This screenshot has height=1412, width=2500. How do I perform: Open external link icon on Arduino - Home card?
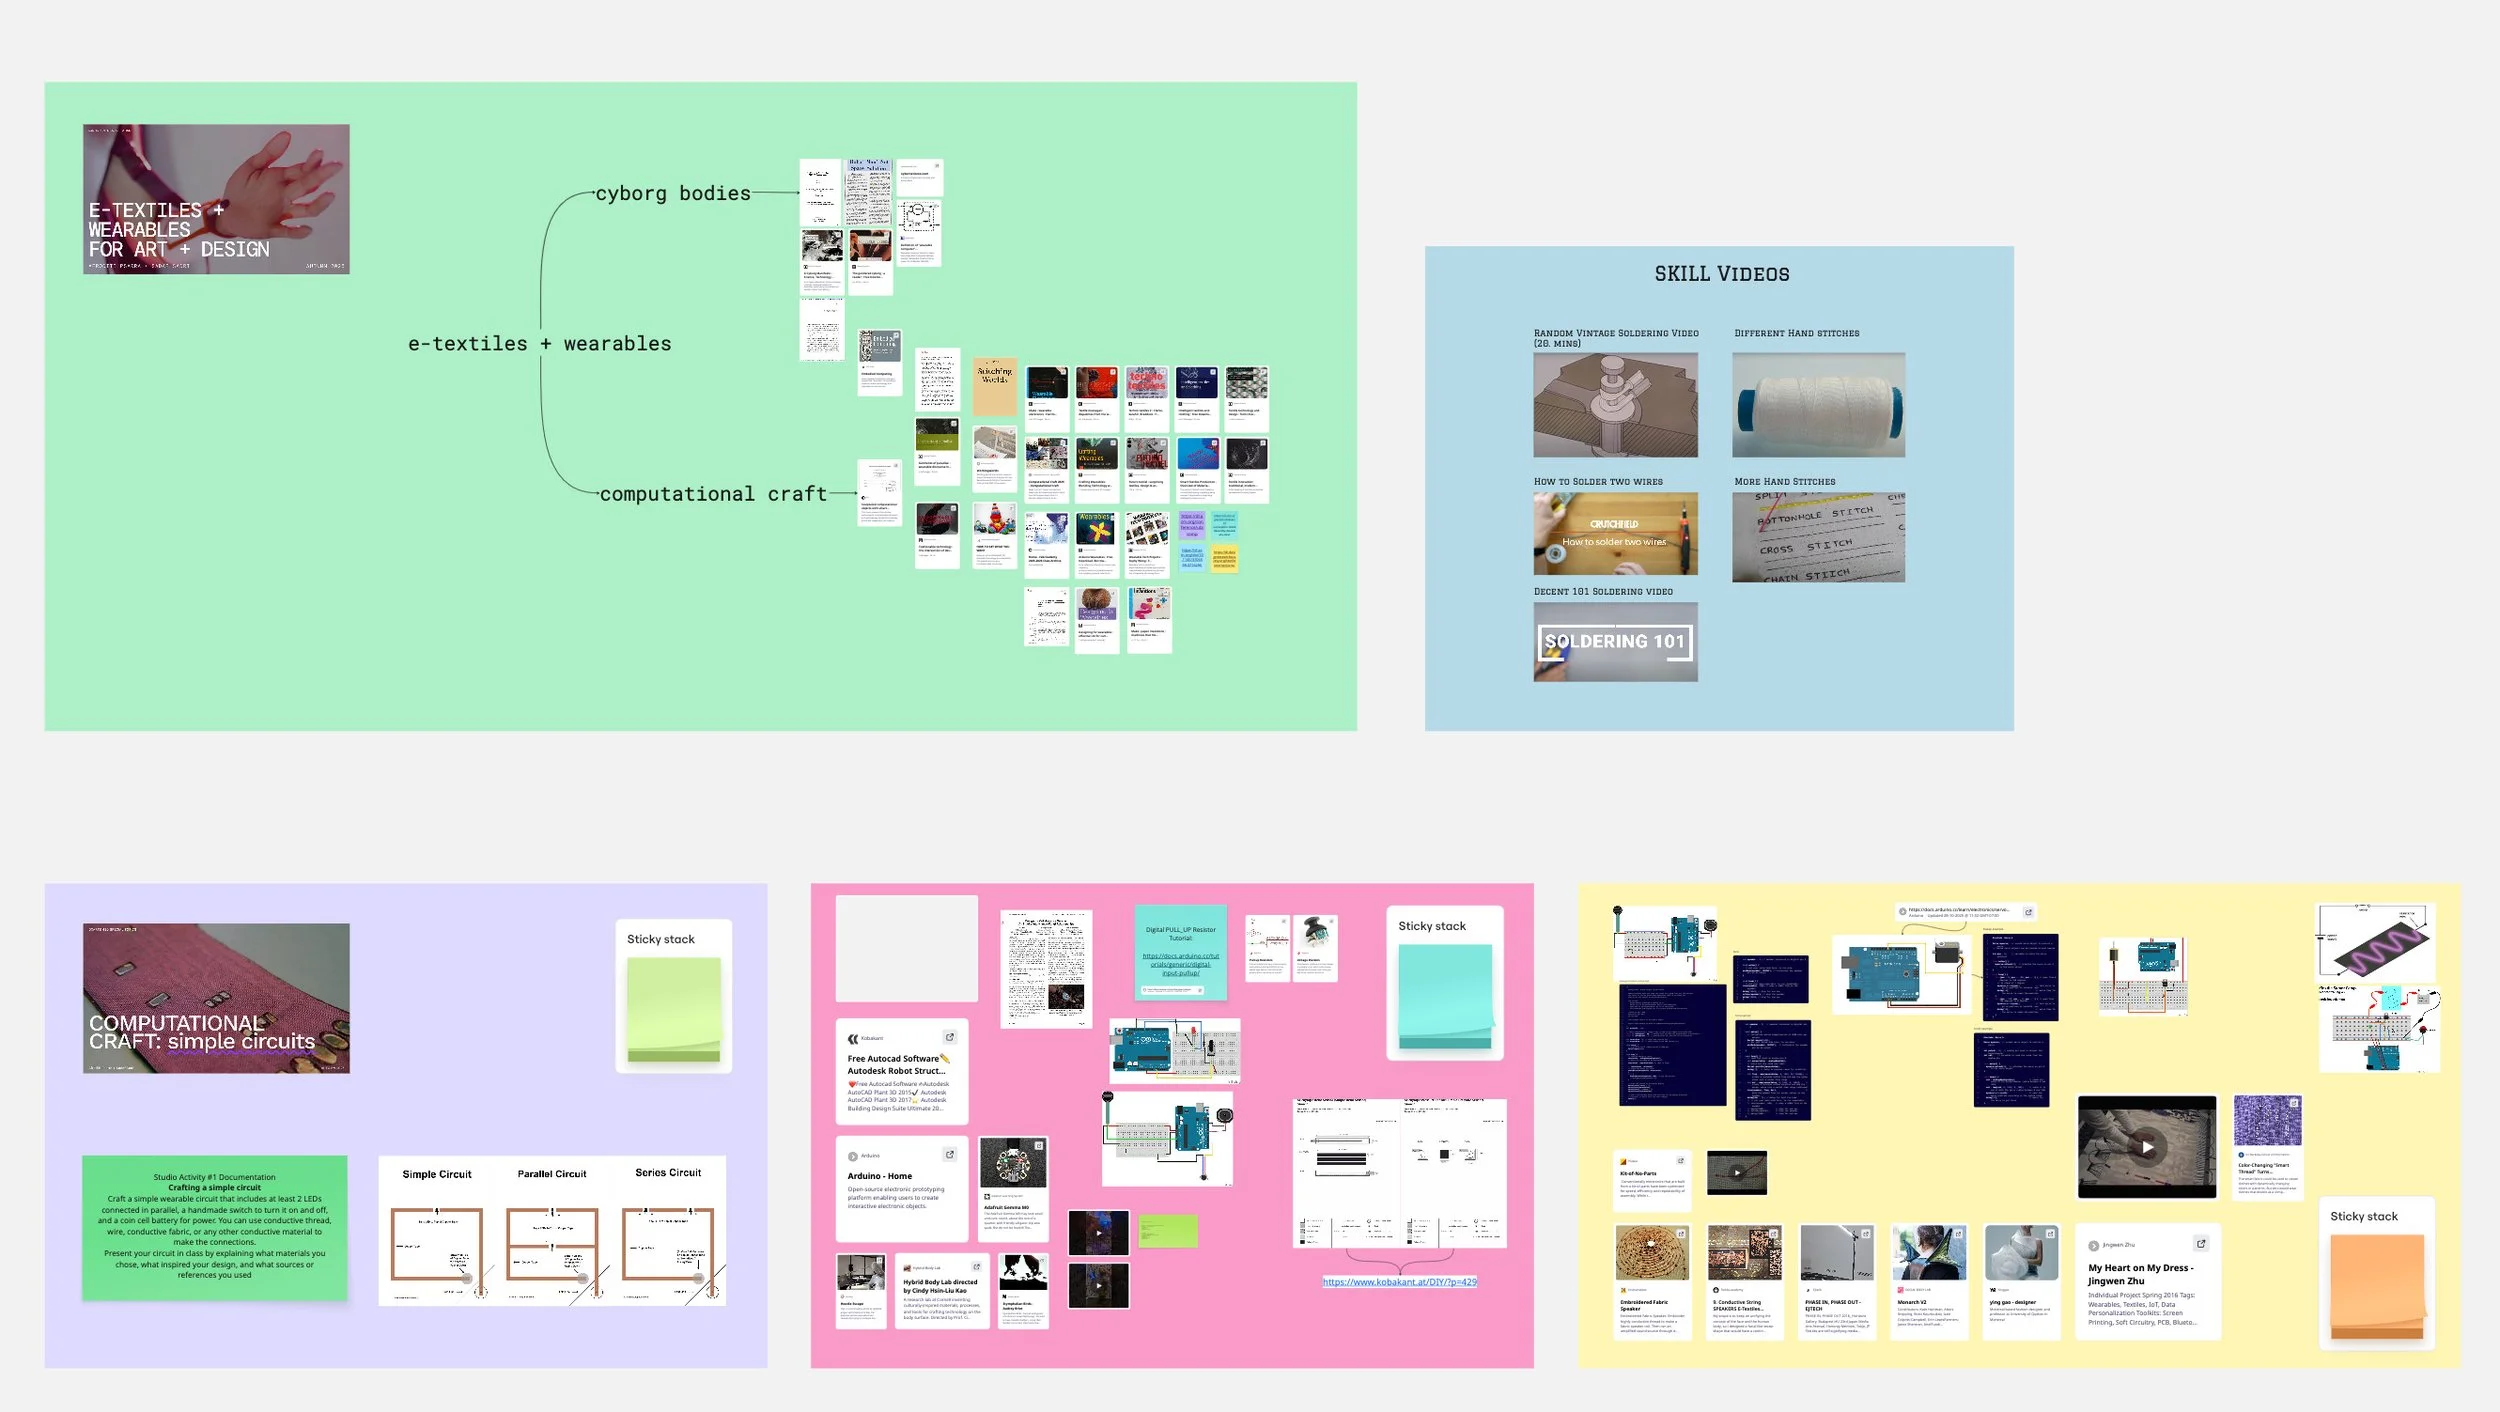949,1154
